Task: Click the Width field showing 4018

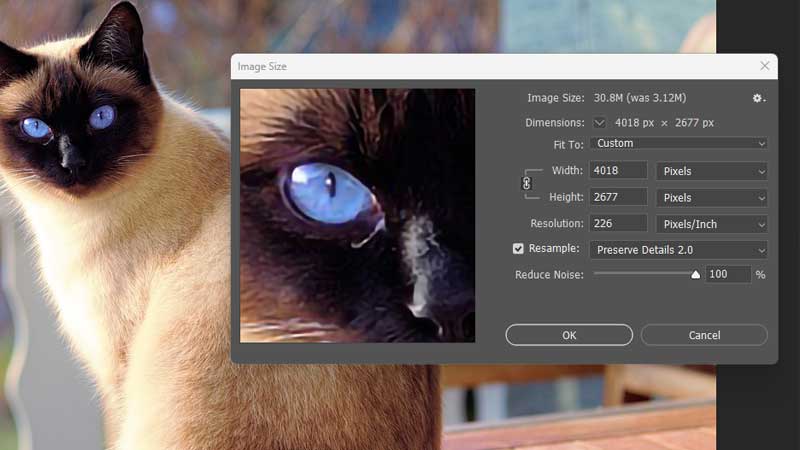Action: (x=618, y=170)
